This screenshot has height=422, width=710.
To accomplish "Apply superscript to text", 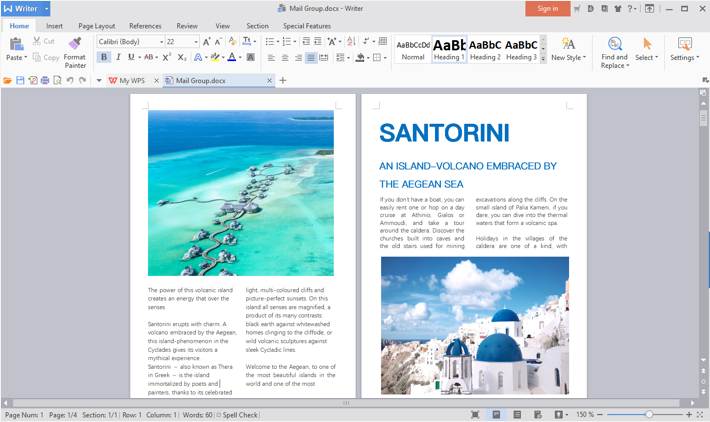I will tap(166, 58).
